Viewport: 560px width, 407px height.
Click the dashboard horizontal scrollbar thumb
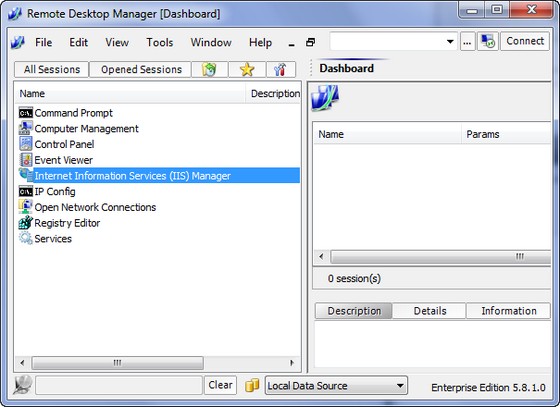click(x=441, y=257)
